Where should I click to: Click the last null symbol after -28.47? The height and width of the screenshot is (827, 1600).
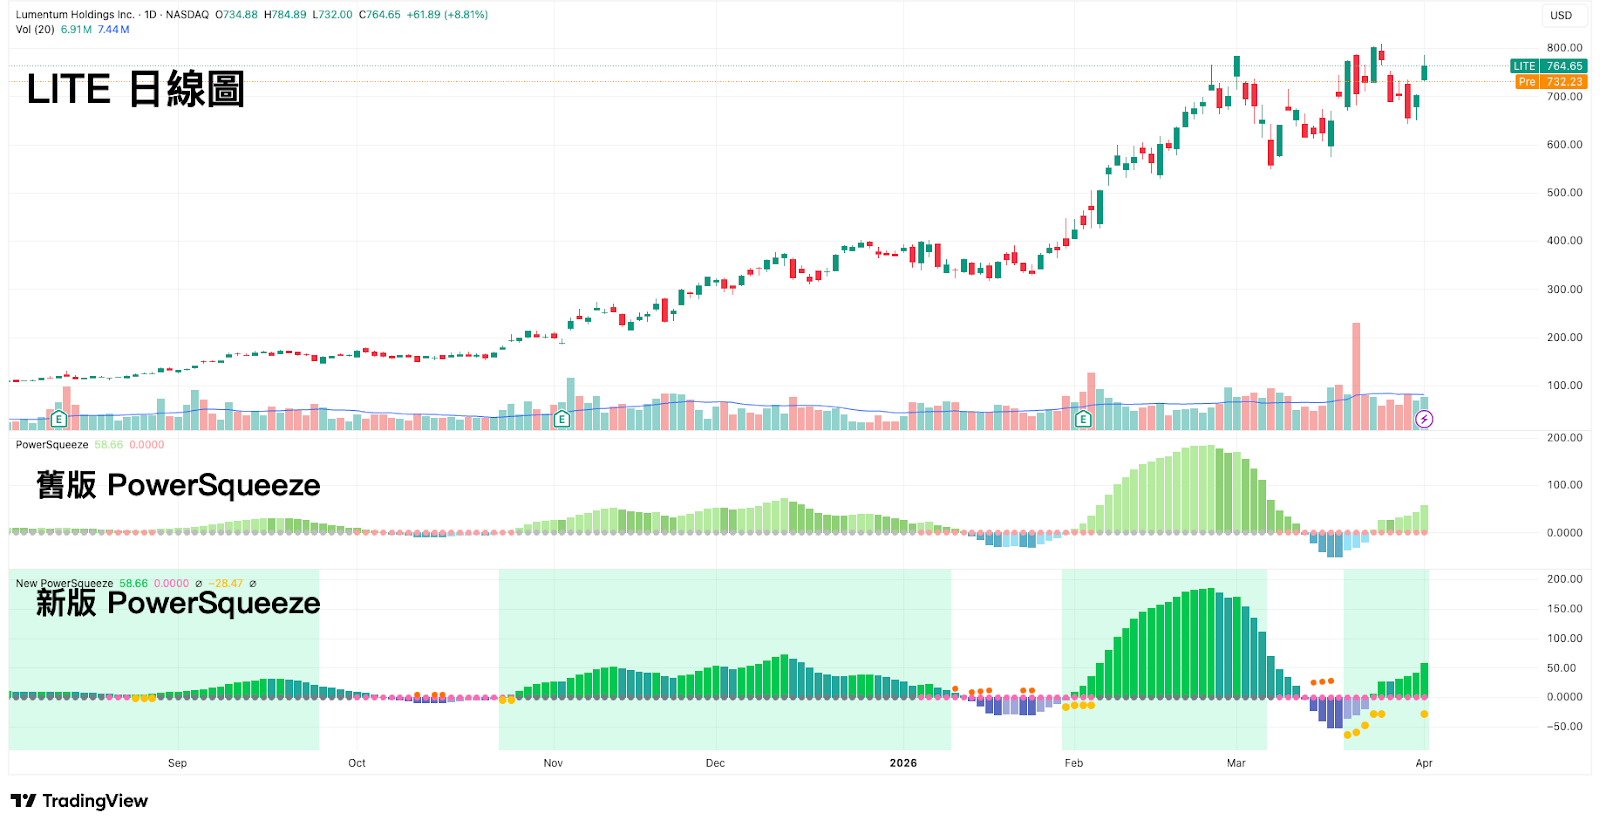(253, 584)
